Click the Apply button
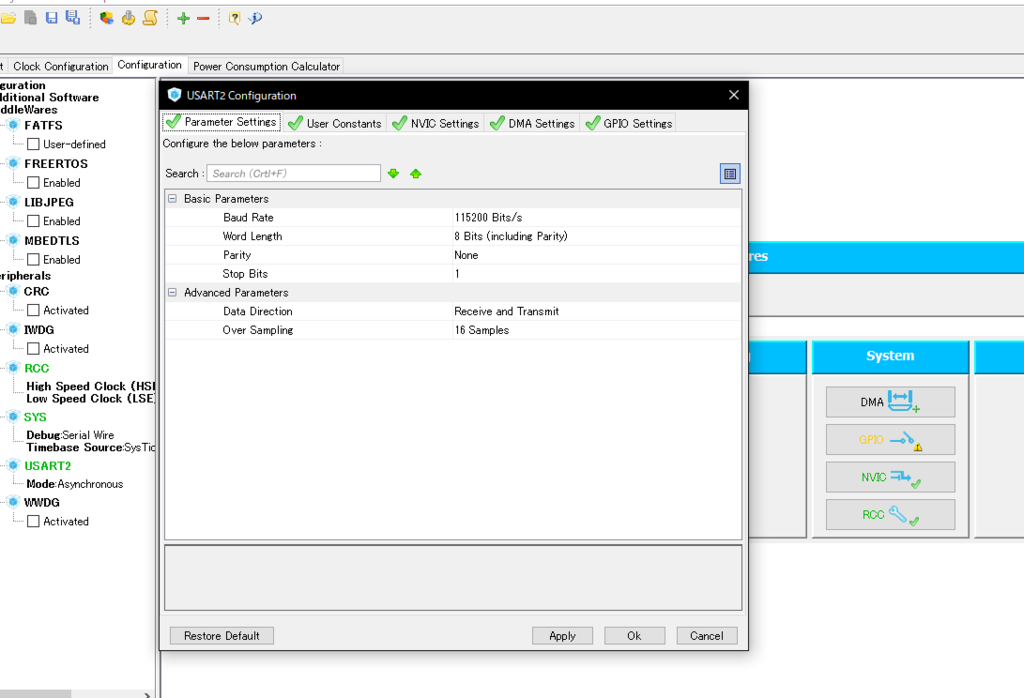The image size is (1024, 698). pos(562,636)
